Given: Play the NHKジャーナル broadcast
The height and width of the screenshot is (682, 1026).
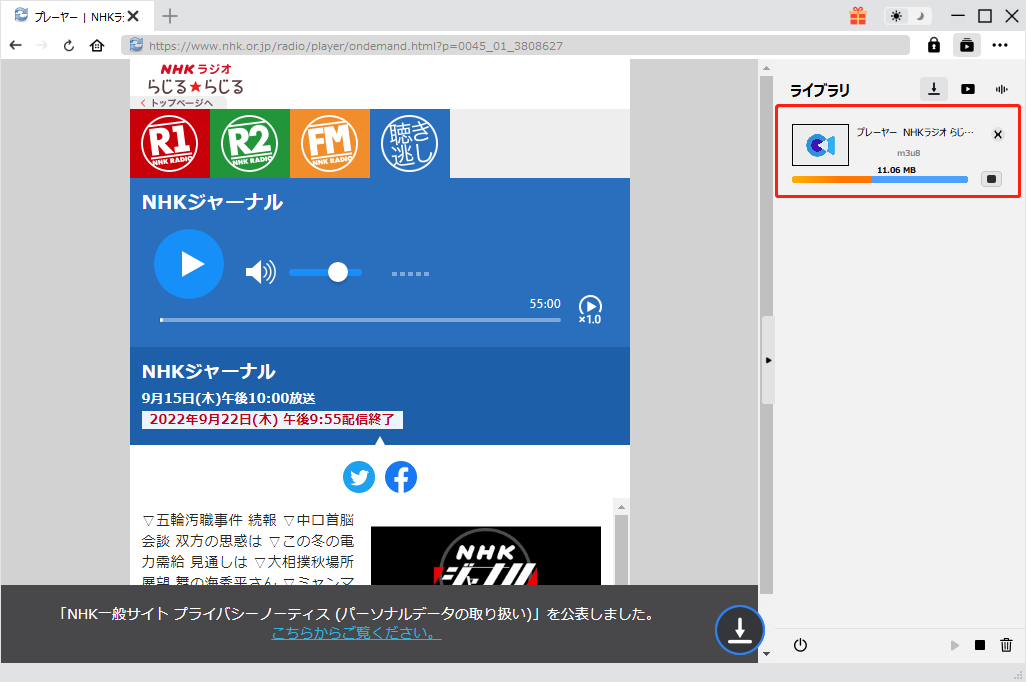Looking at the screenshot, I should pos(189,264).
